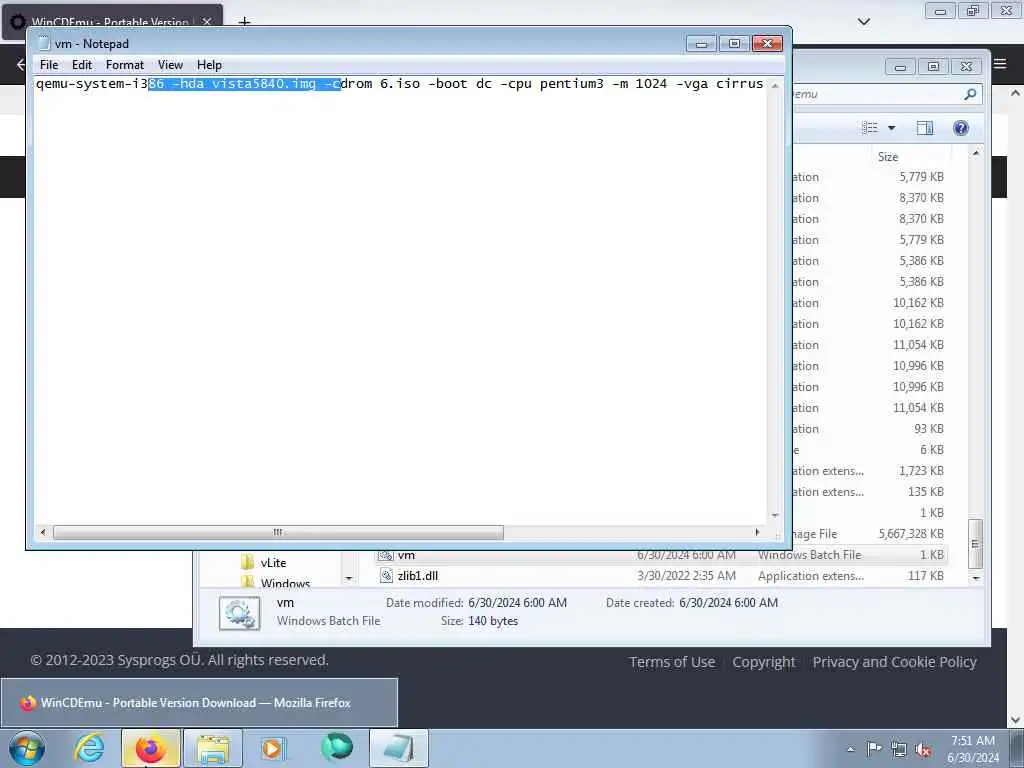Click navigation pane scroll down arrow
The width and height of the screenshot is (1024, 768).
pyautogui.click(x=349, y=579)
